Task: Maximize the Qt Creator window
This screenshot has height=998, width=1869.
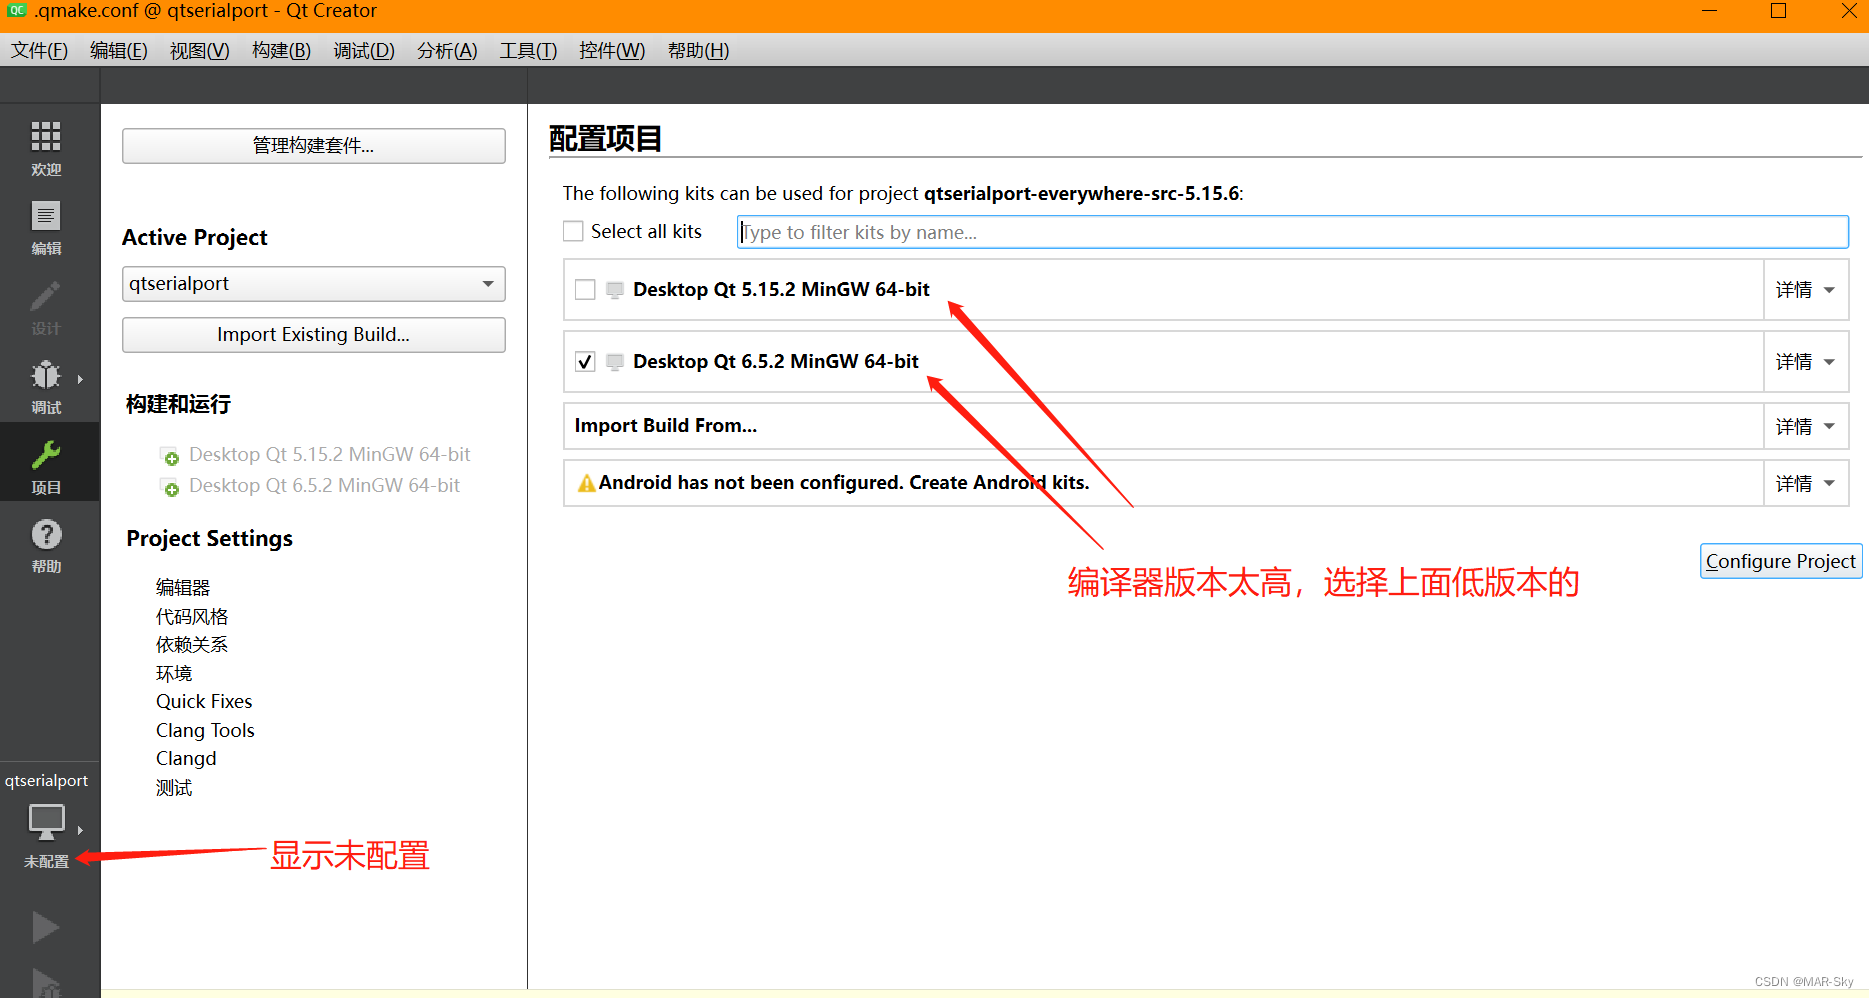Action: coord(1778,11)
